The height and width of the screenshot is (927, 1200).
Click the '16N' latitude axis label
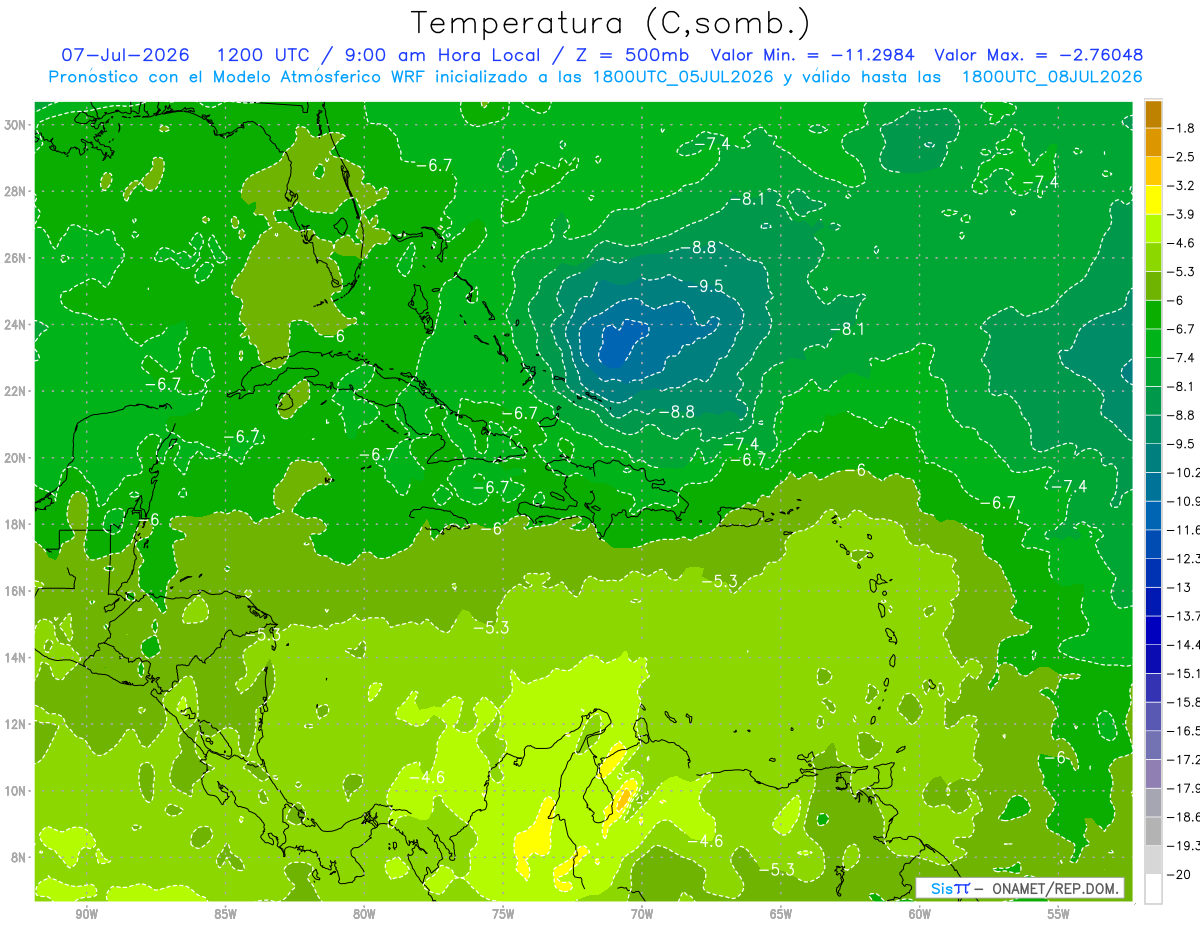click(16, 591)
